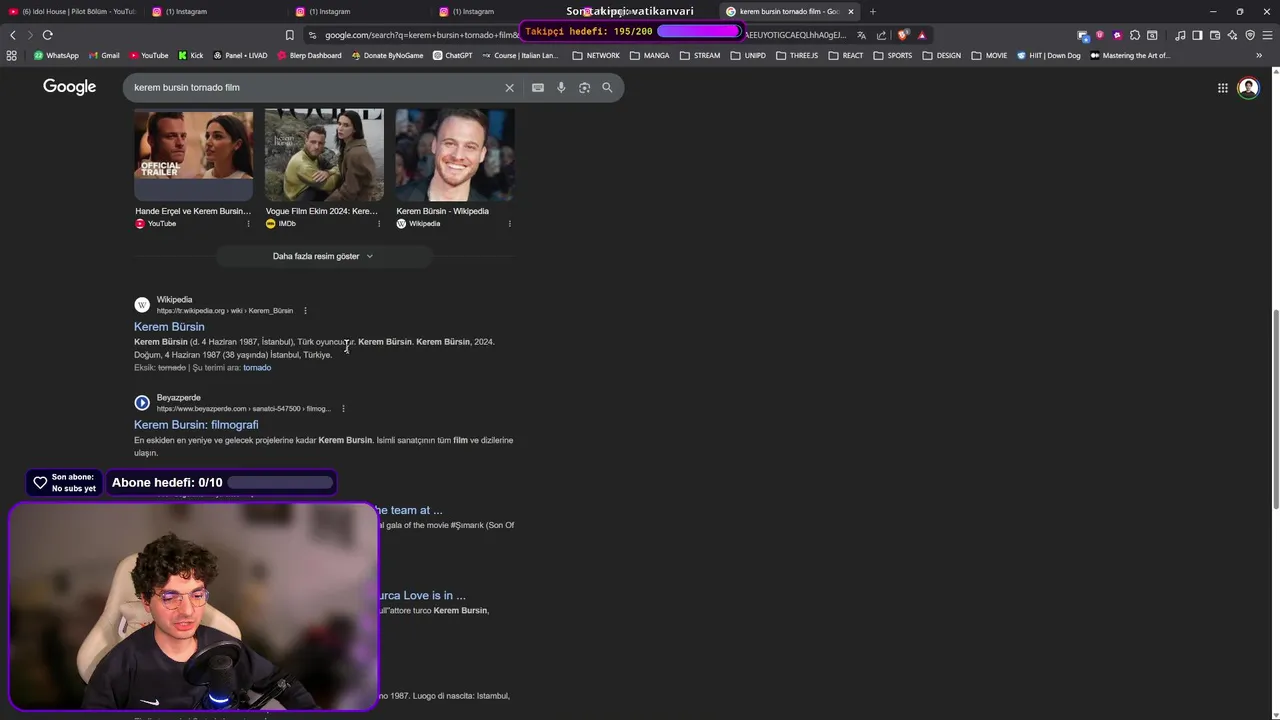This screenshot has height=720, width=1280.
Task: Open Leo AI sparkle icon
Action: coord(1232,35)
